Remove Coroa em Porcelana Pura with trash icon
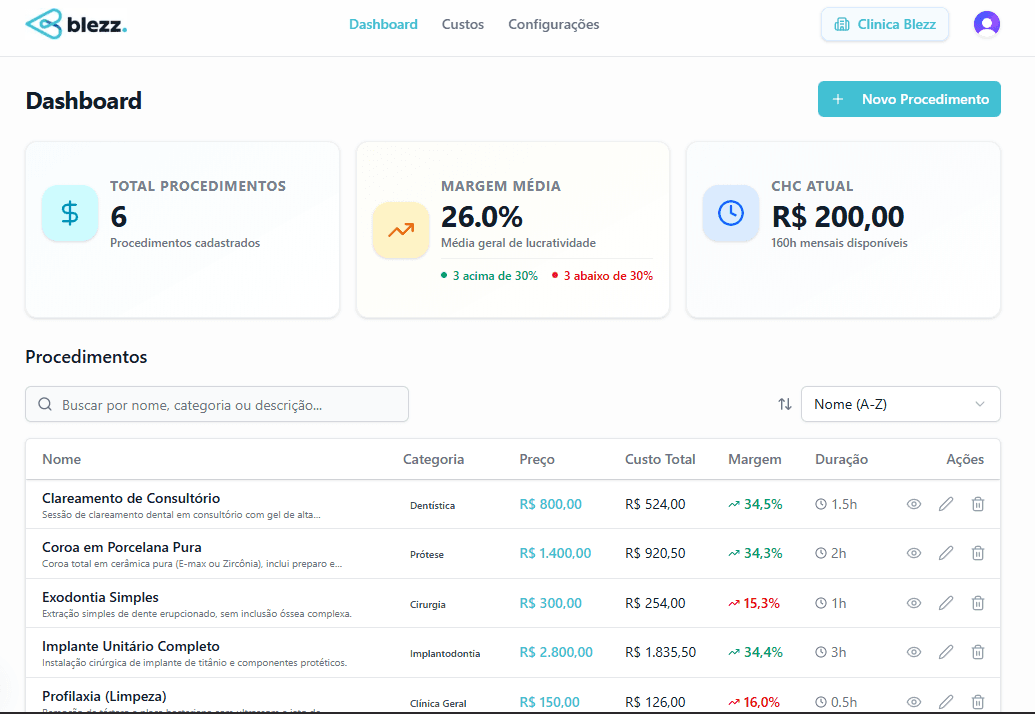The height and width of the screenshot is (714, 1035). pos(978,553)
